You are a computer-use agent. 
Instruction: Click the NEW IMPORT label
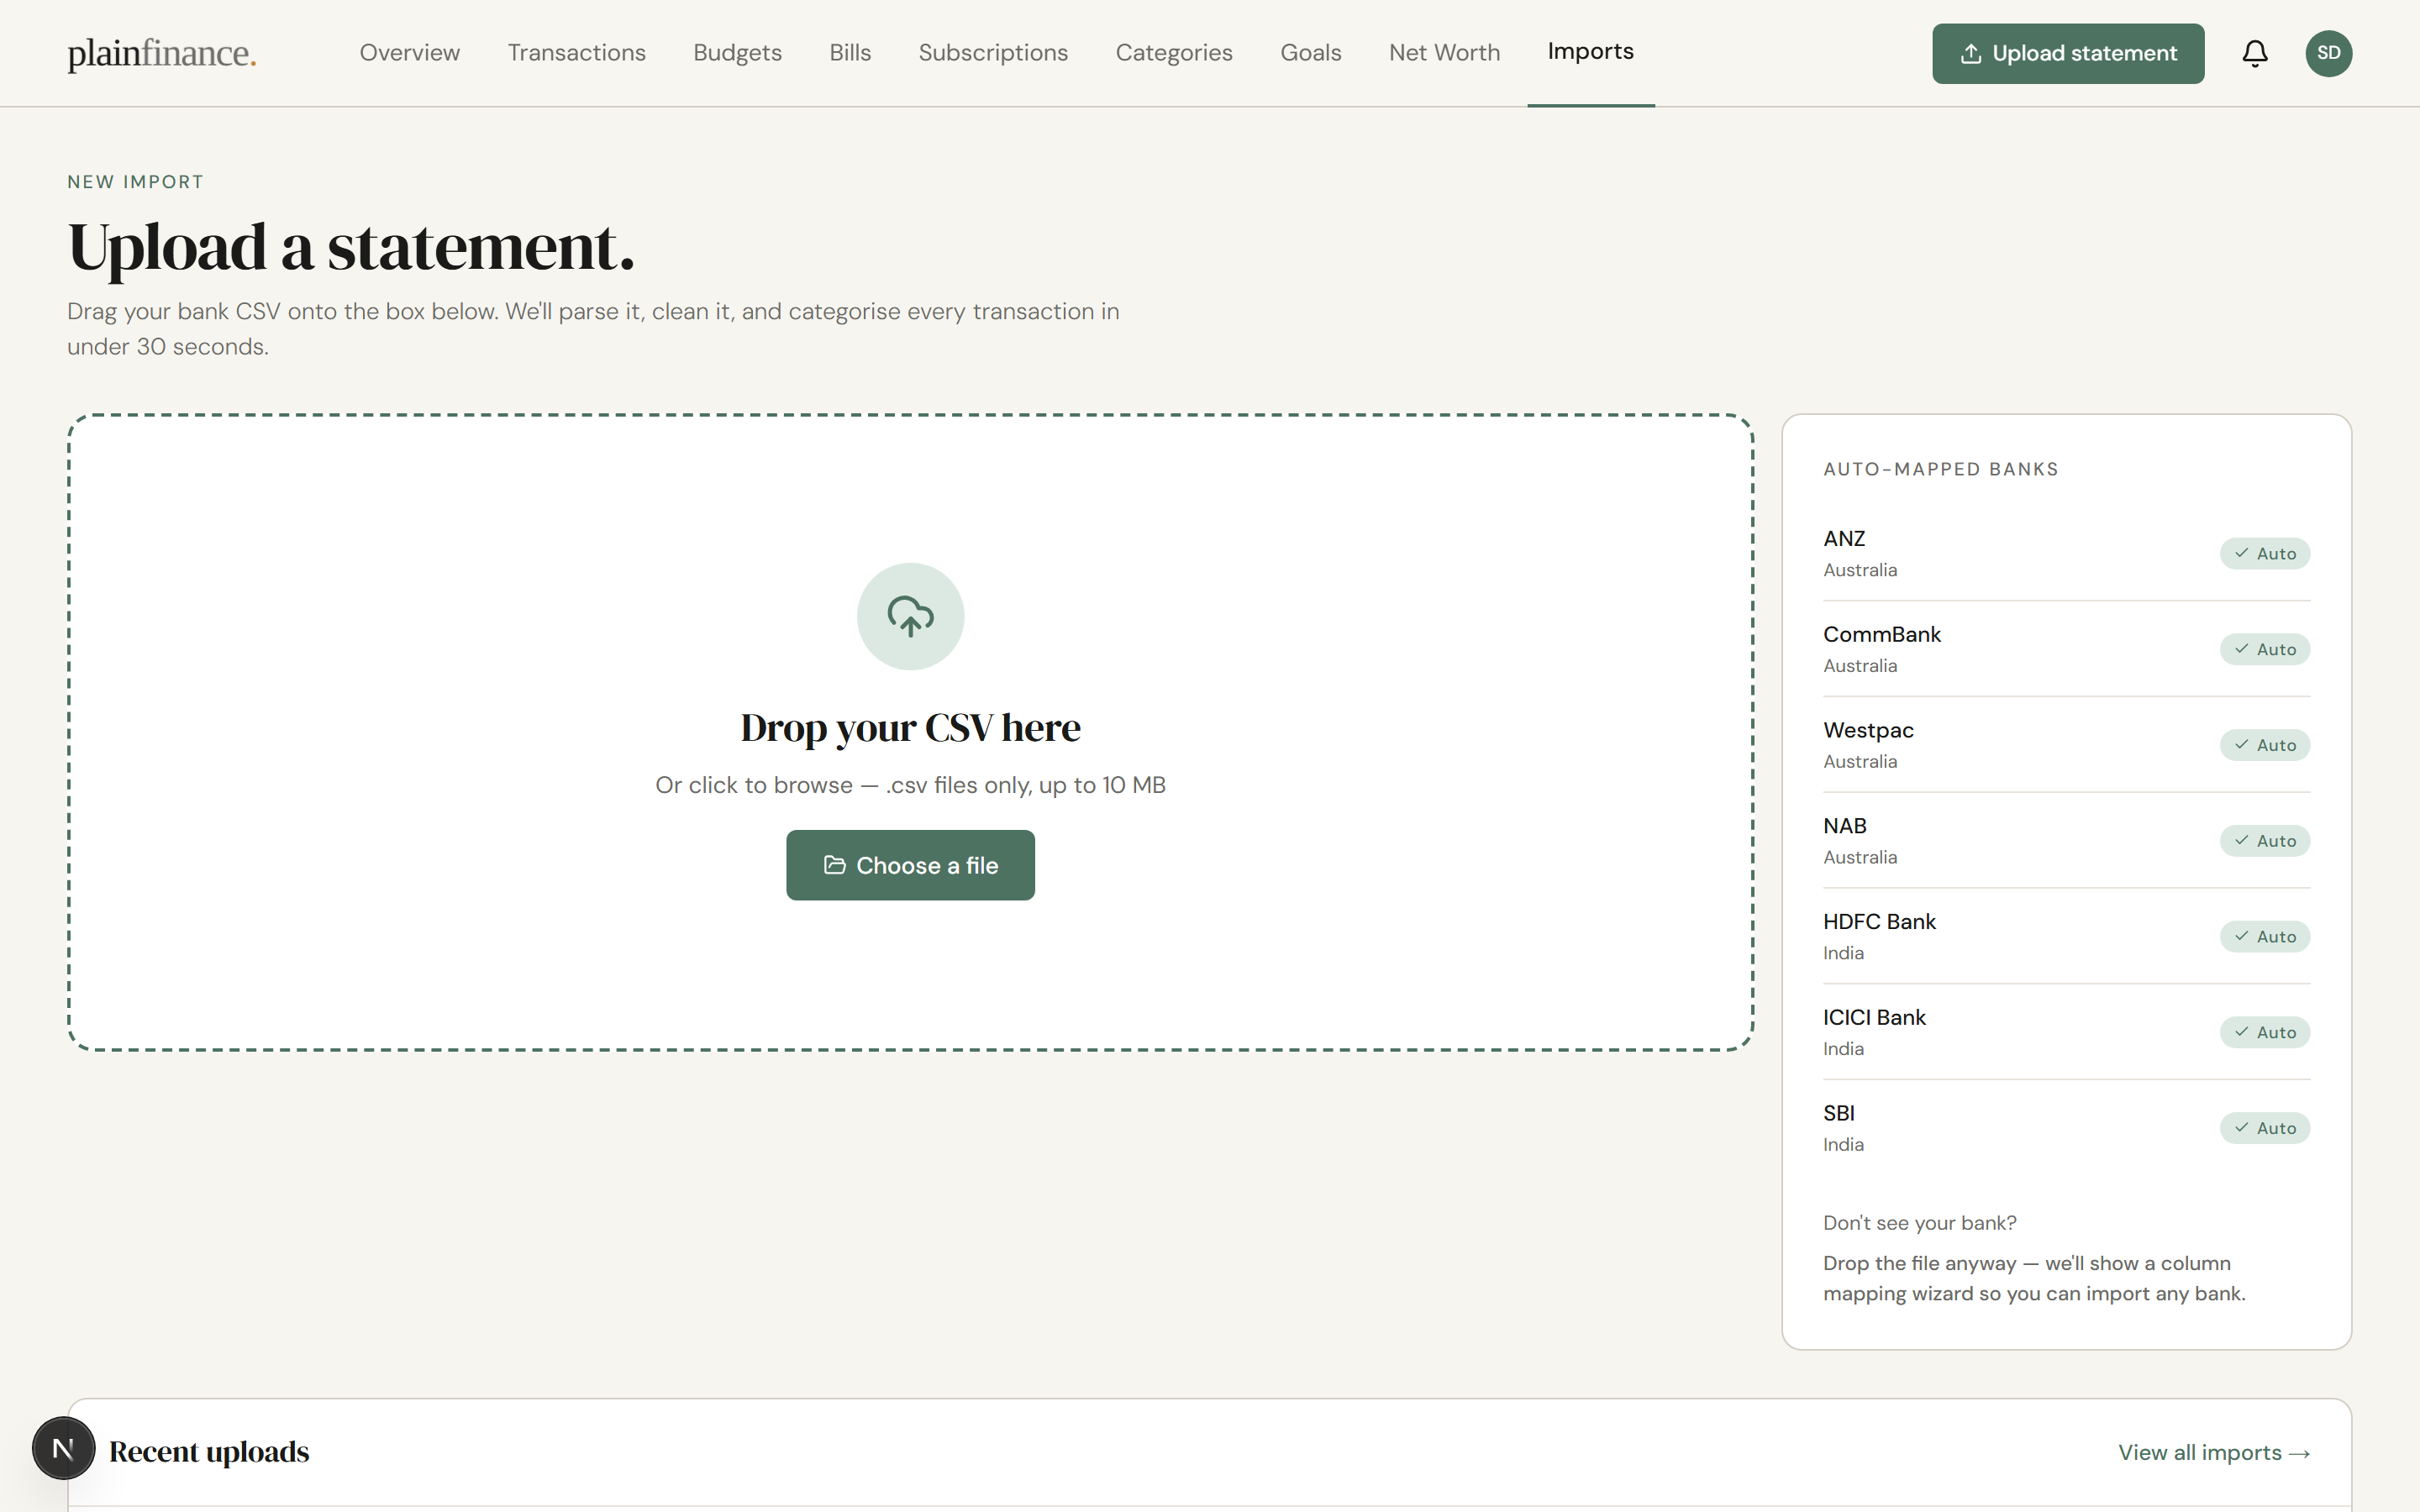point(135,182)
